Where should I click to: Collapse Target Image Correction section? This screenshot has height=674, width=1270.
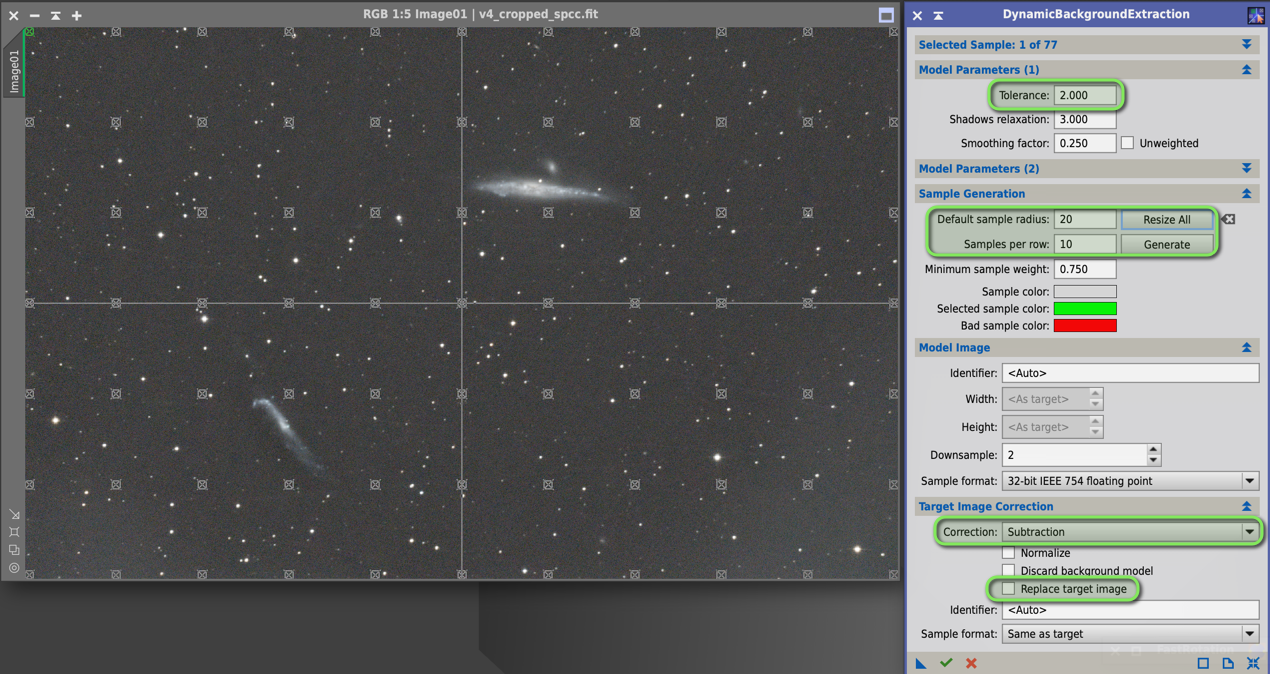(1246, 507)
